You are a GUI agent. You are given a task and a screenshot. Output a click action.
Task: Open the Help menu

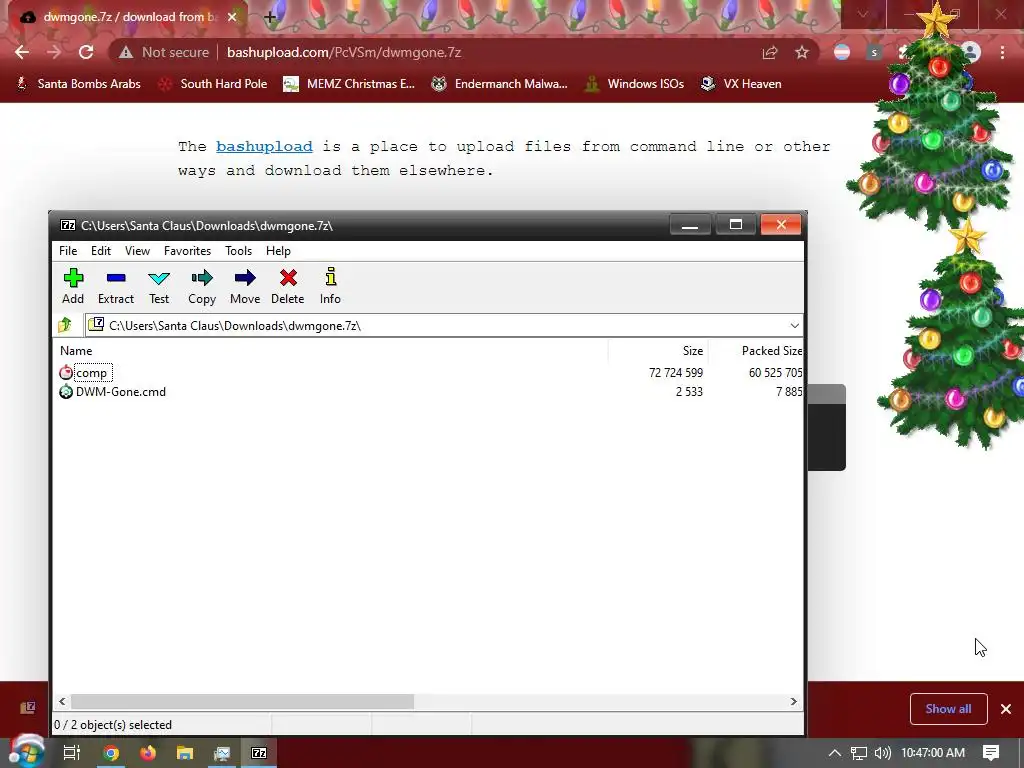278,251
